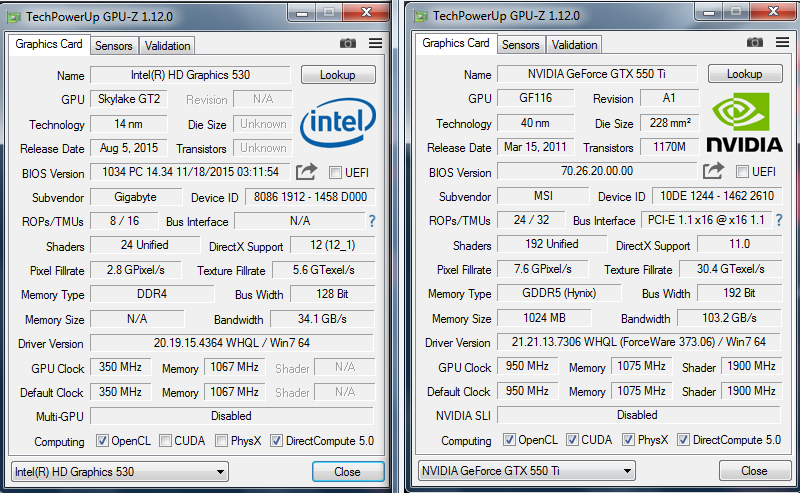
Task: Click the 14 nm Technology value
Action: 129,124
